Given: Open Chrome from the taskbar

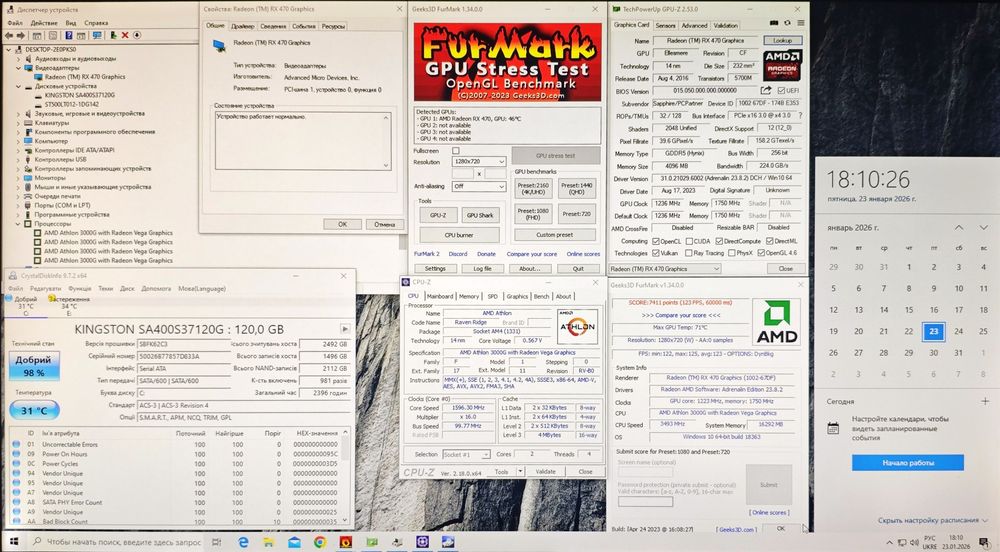Looking at the screenshot, I should pyautogui.click(x=320, y=542).
